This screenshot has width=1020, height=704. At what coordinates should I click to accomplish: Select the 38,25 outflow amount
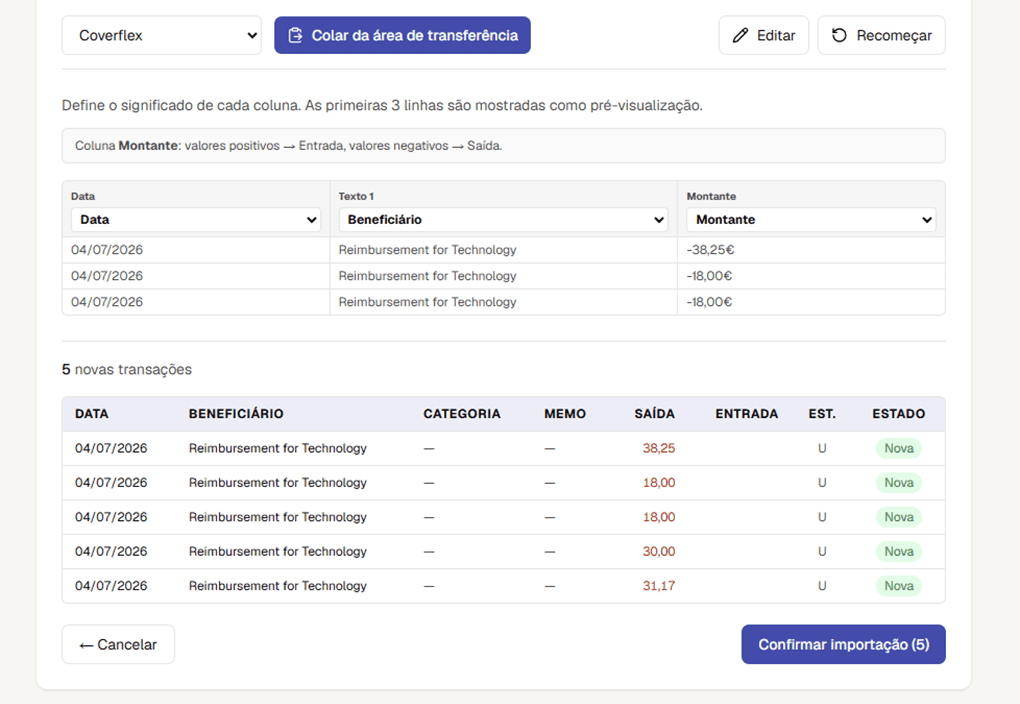tap(659, 448)
